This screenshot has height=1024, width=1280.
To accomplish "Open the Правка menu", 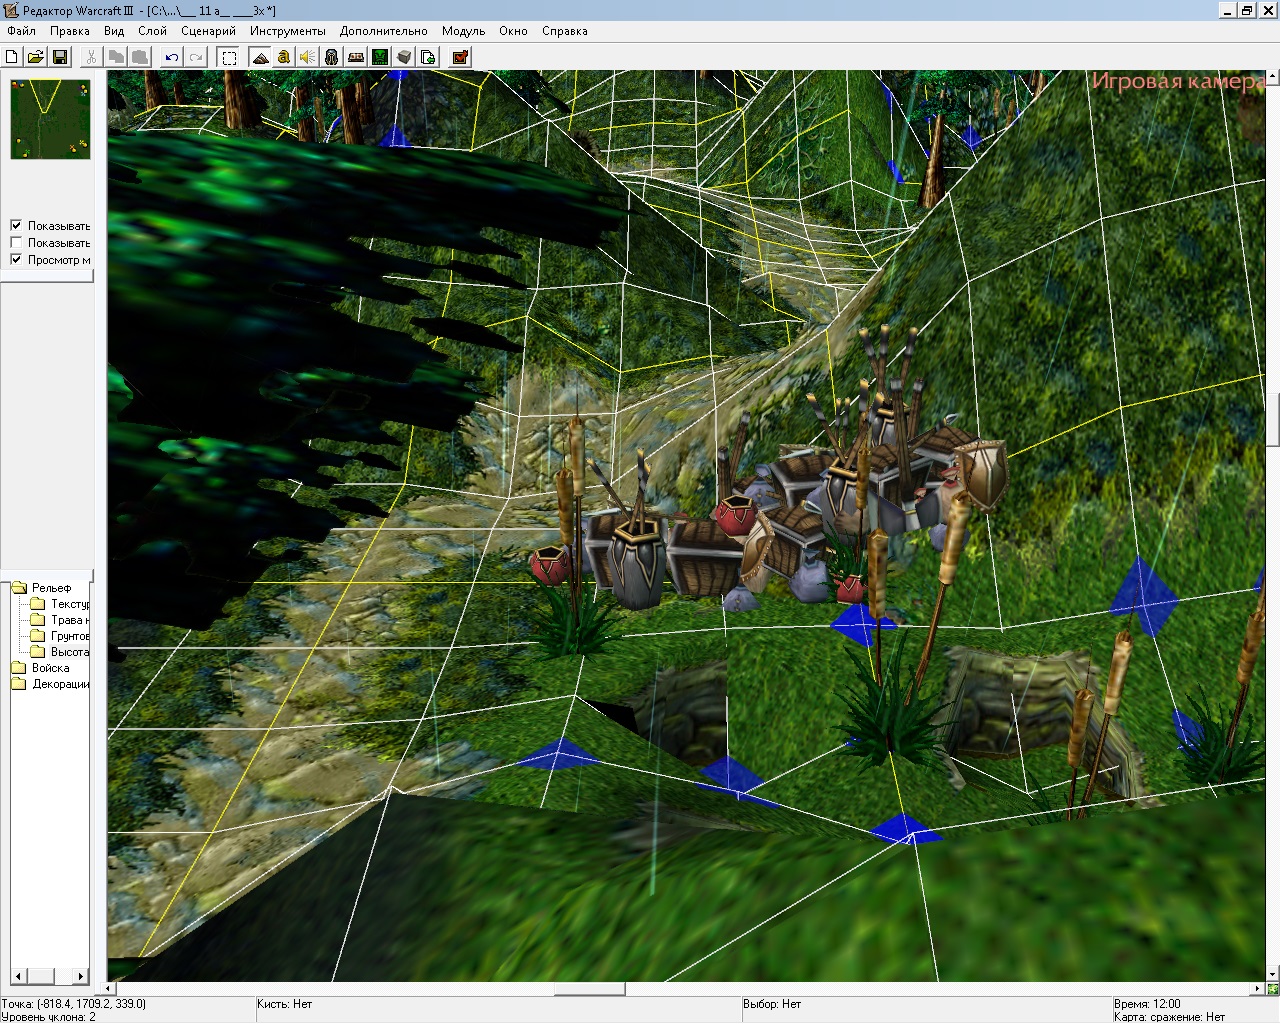I will pyautogui.click(x=70, y=31).
